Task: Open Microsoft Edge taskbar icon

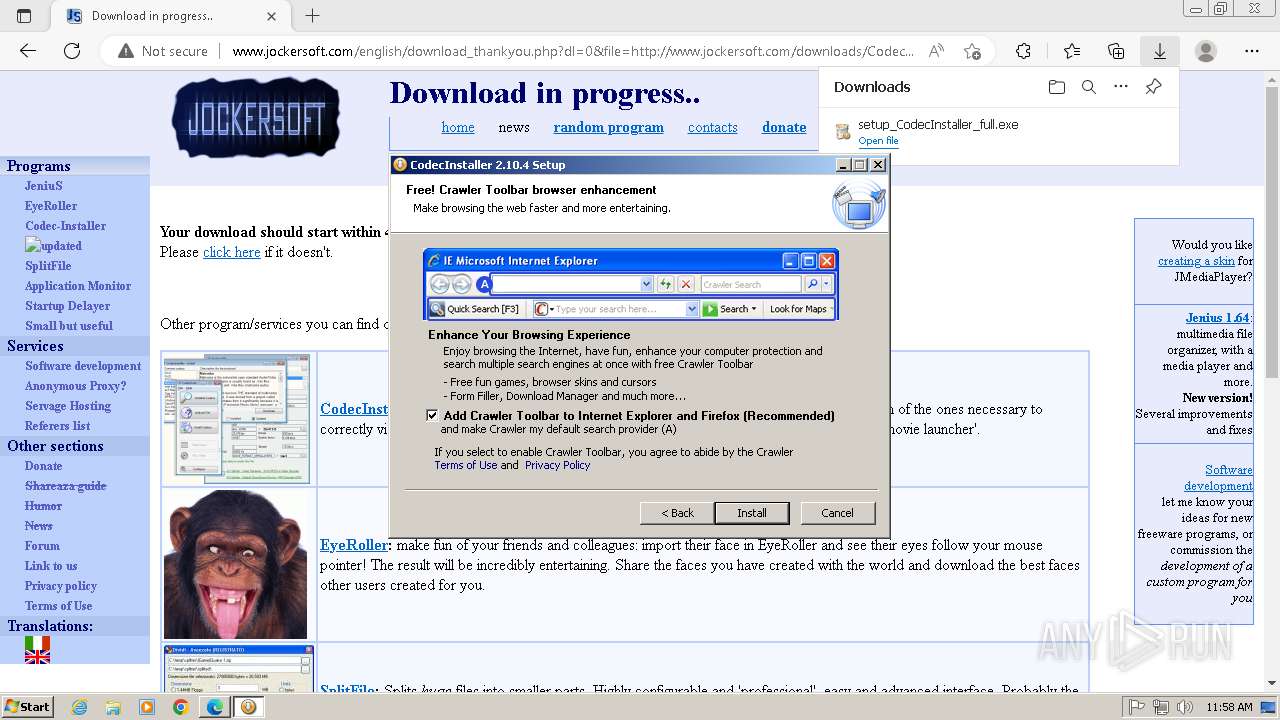Action: [214, 707]
